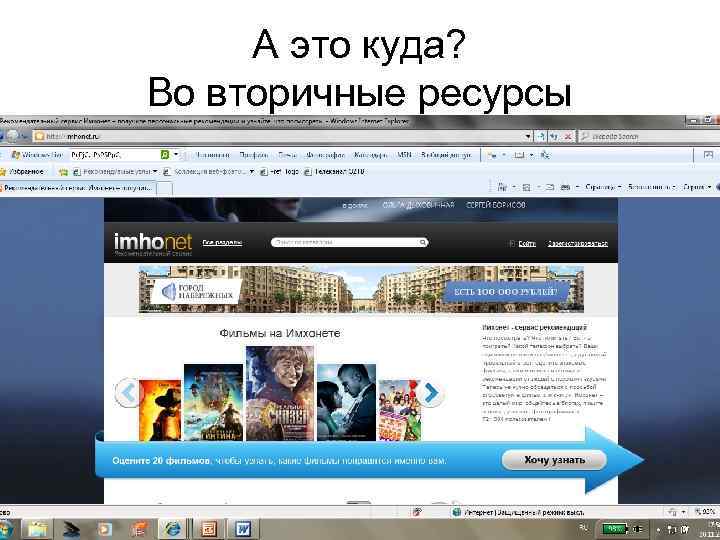Image resolution: width=720 pixels, height=540 pixels.
Task: Open the Safety menu in the command bar
Action: pyautogui.click(x=651, y=187)
